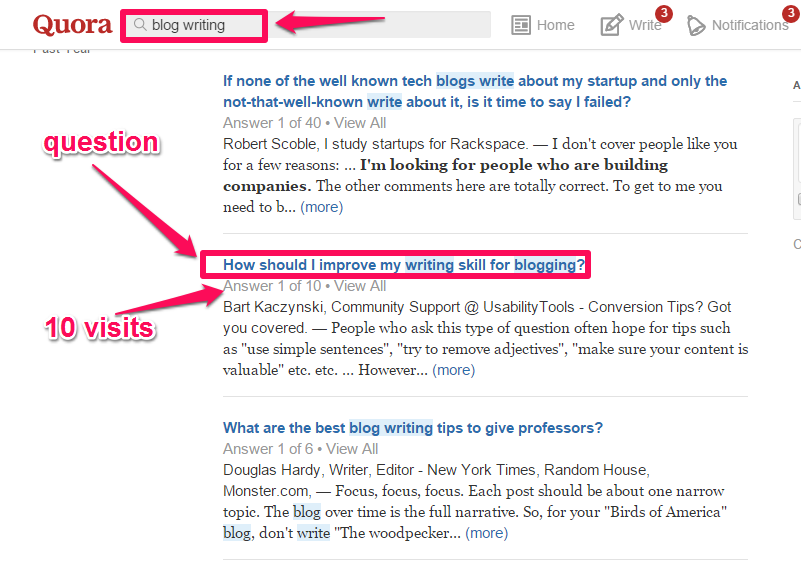View all 40 answers for the startup question

pos(360,123)
